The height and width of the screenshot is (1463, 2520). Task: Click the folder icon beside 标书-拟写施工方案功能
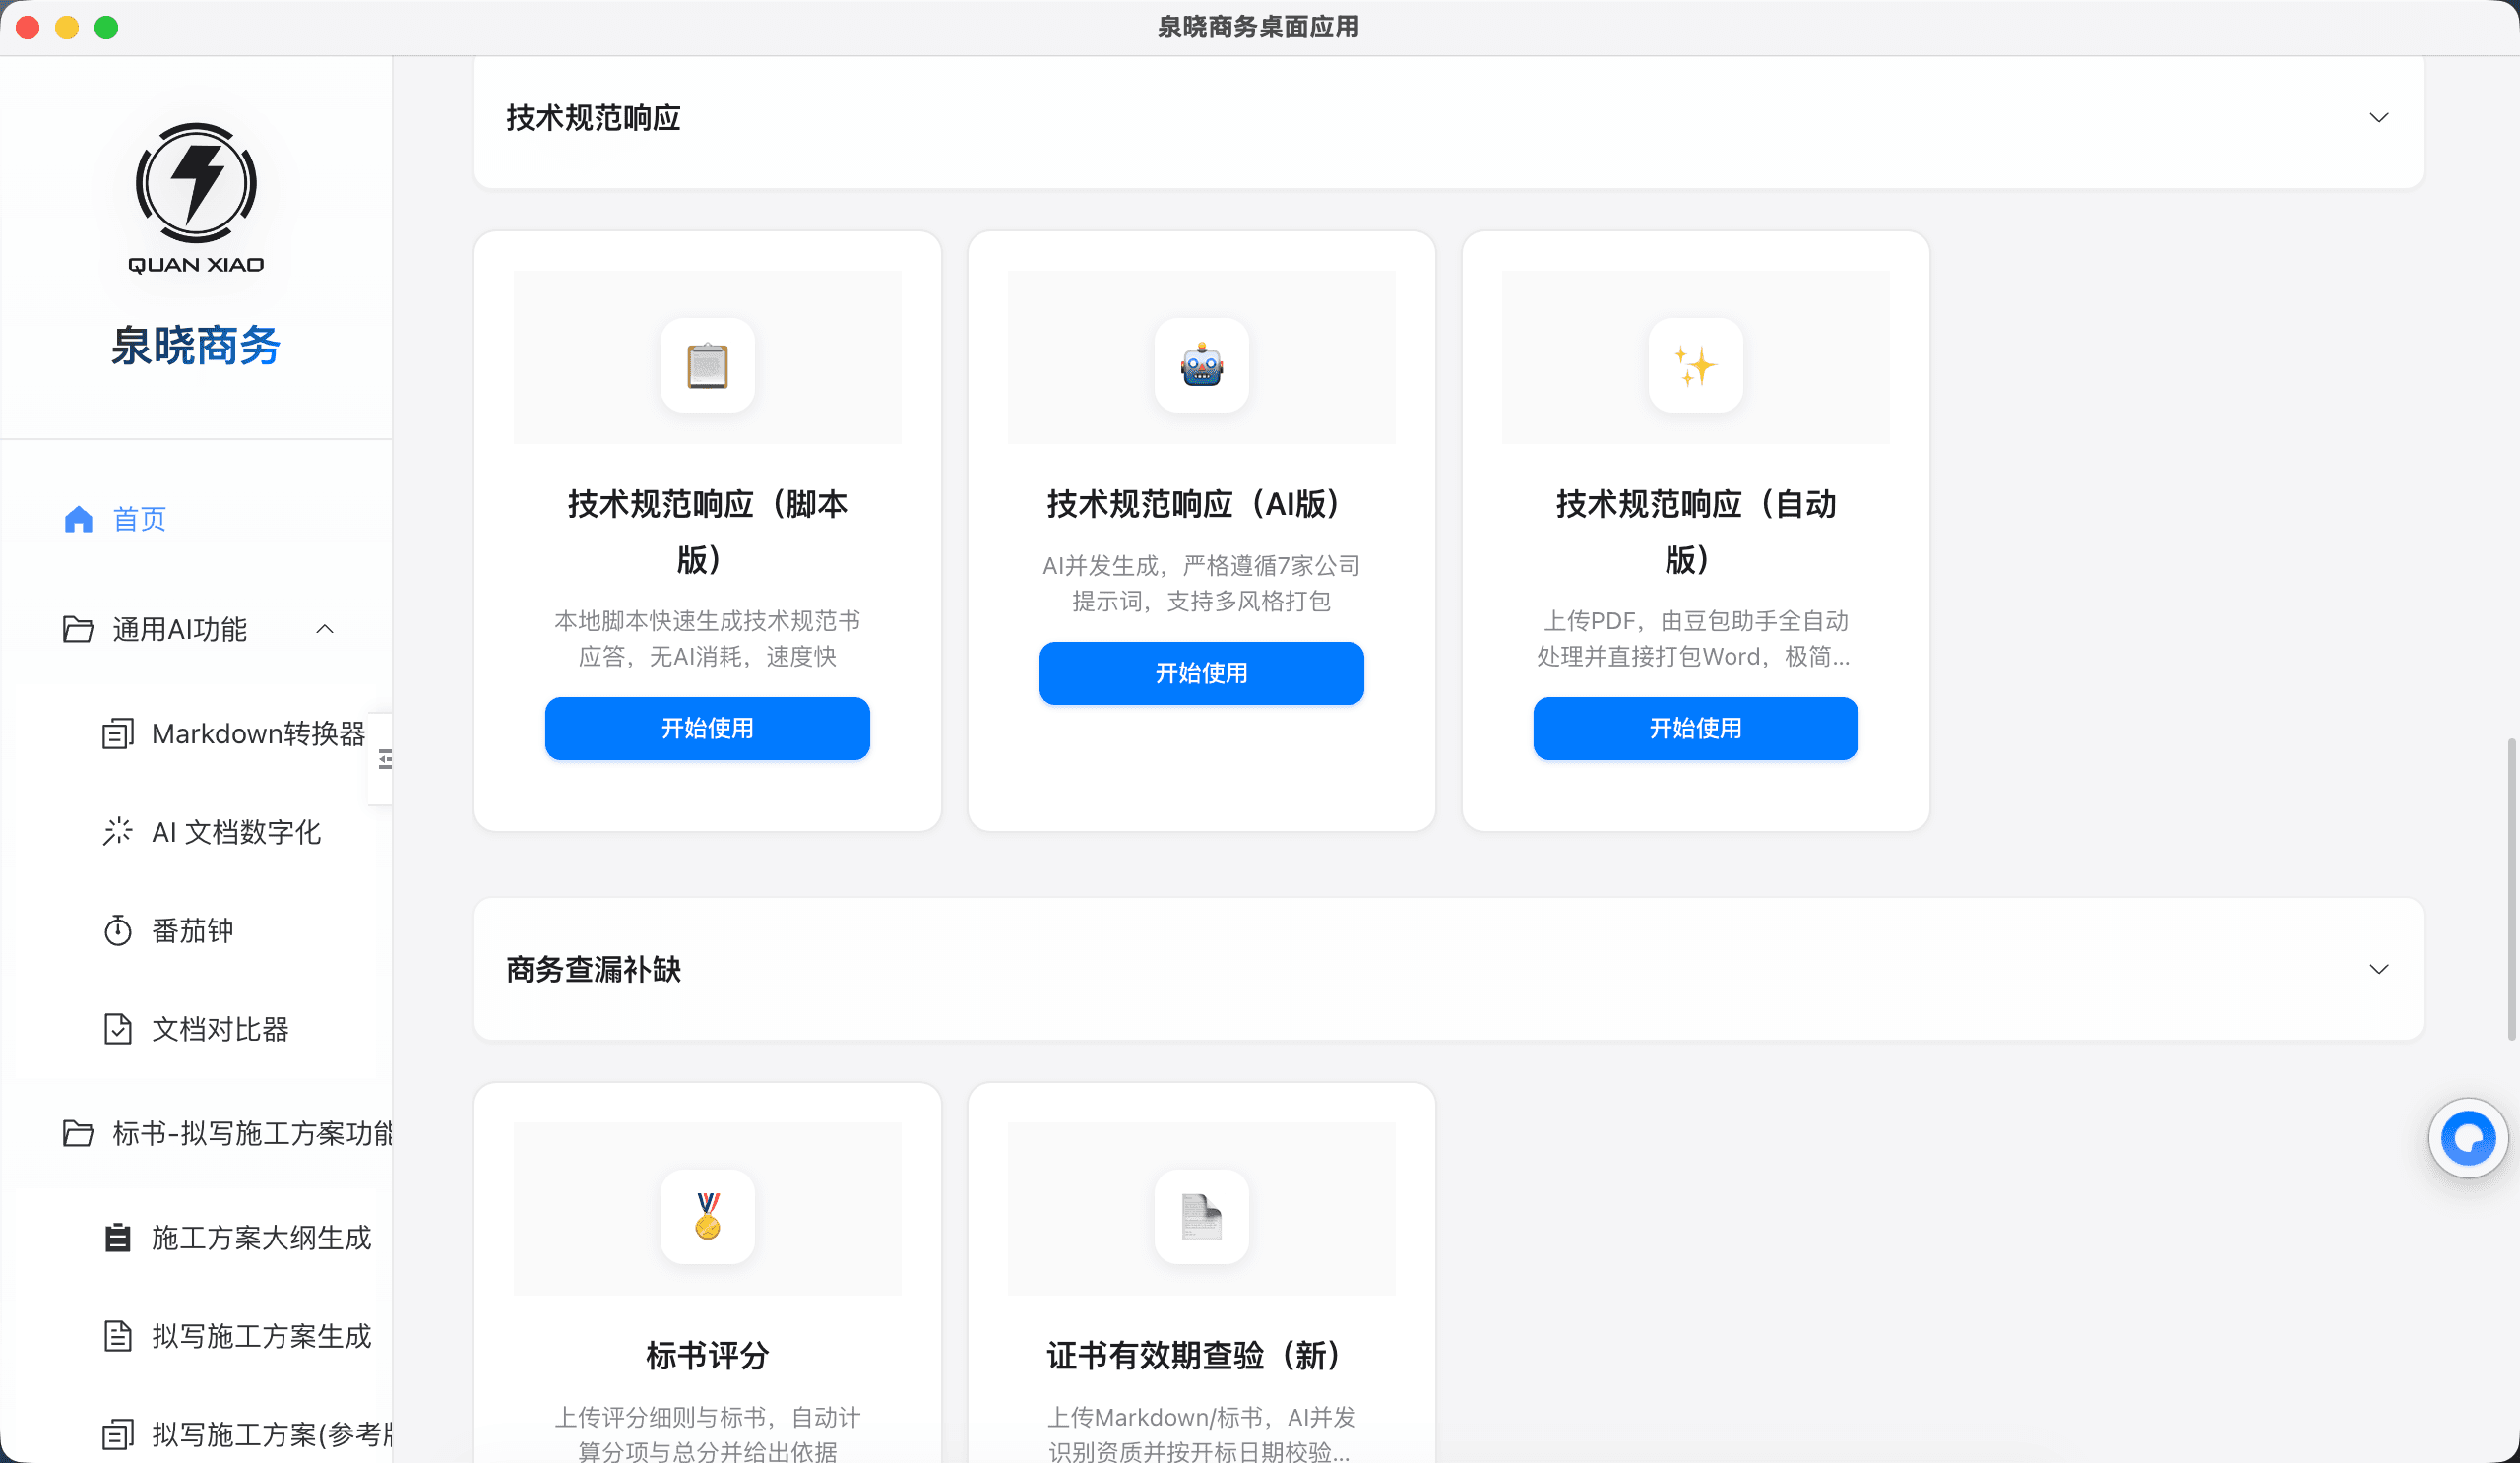tap(78, 1133)
